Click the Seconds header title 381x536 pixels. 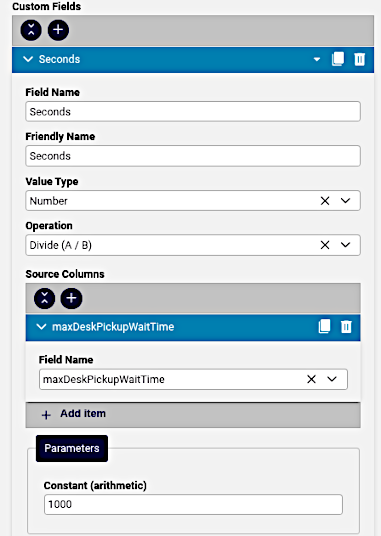(x=59, y=59)
